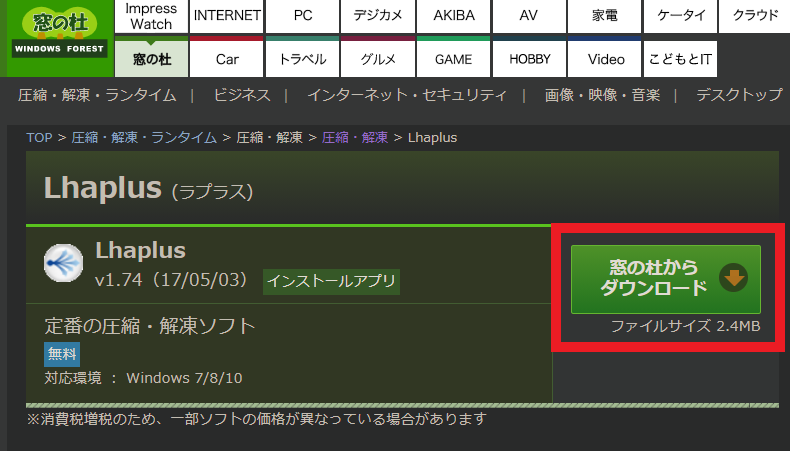Viewport: 790px width, 451px height.
Task: Select the 窓の杜 tab in second row
Action: tap(151, 59)
